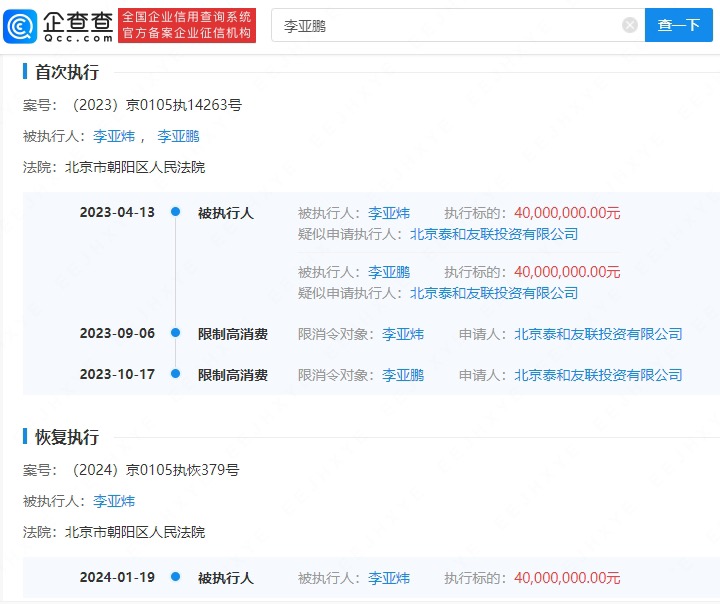
Task: Click 限制高消费 label in 2023-09-06 row
Action: (233, 334)
